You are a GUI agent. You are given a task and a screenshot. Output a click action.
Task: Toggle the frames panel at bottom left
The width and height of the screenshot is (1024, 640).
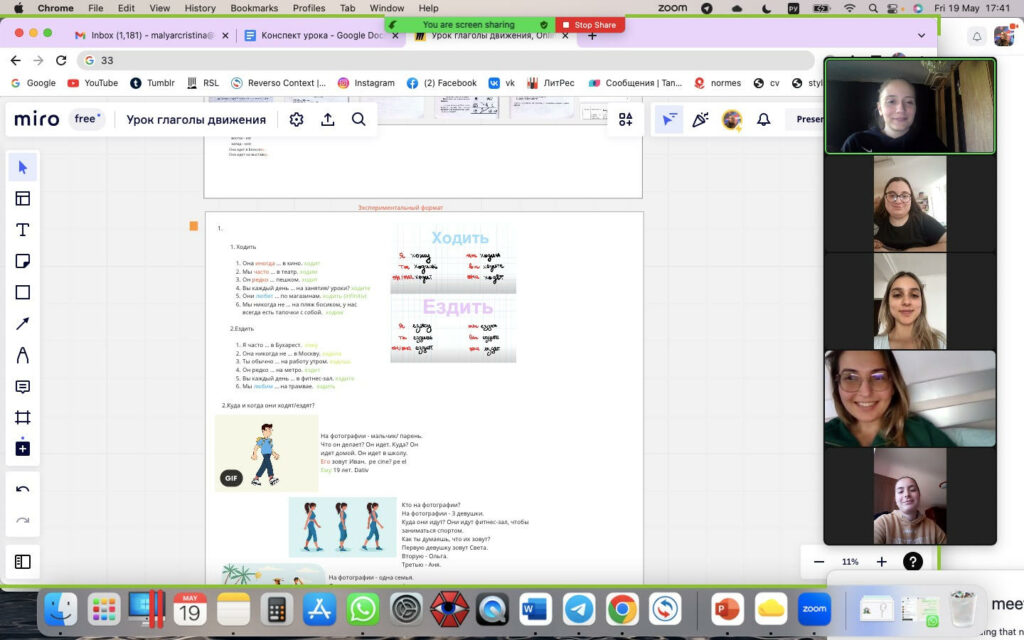23,562
